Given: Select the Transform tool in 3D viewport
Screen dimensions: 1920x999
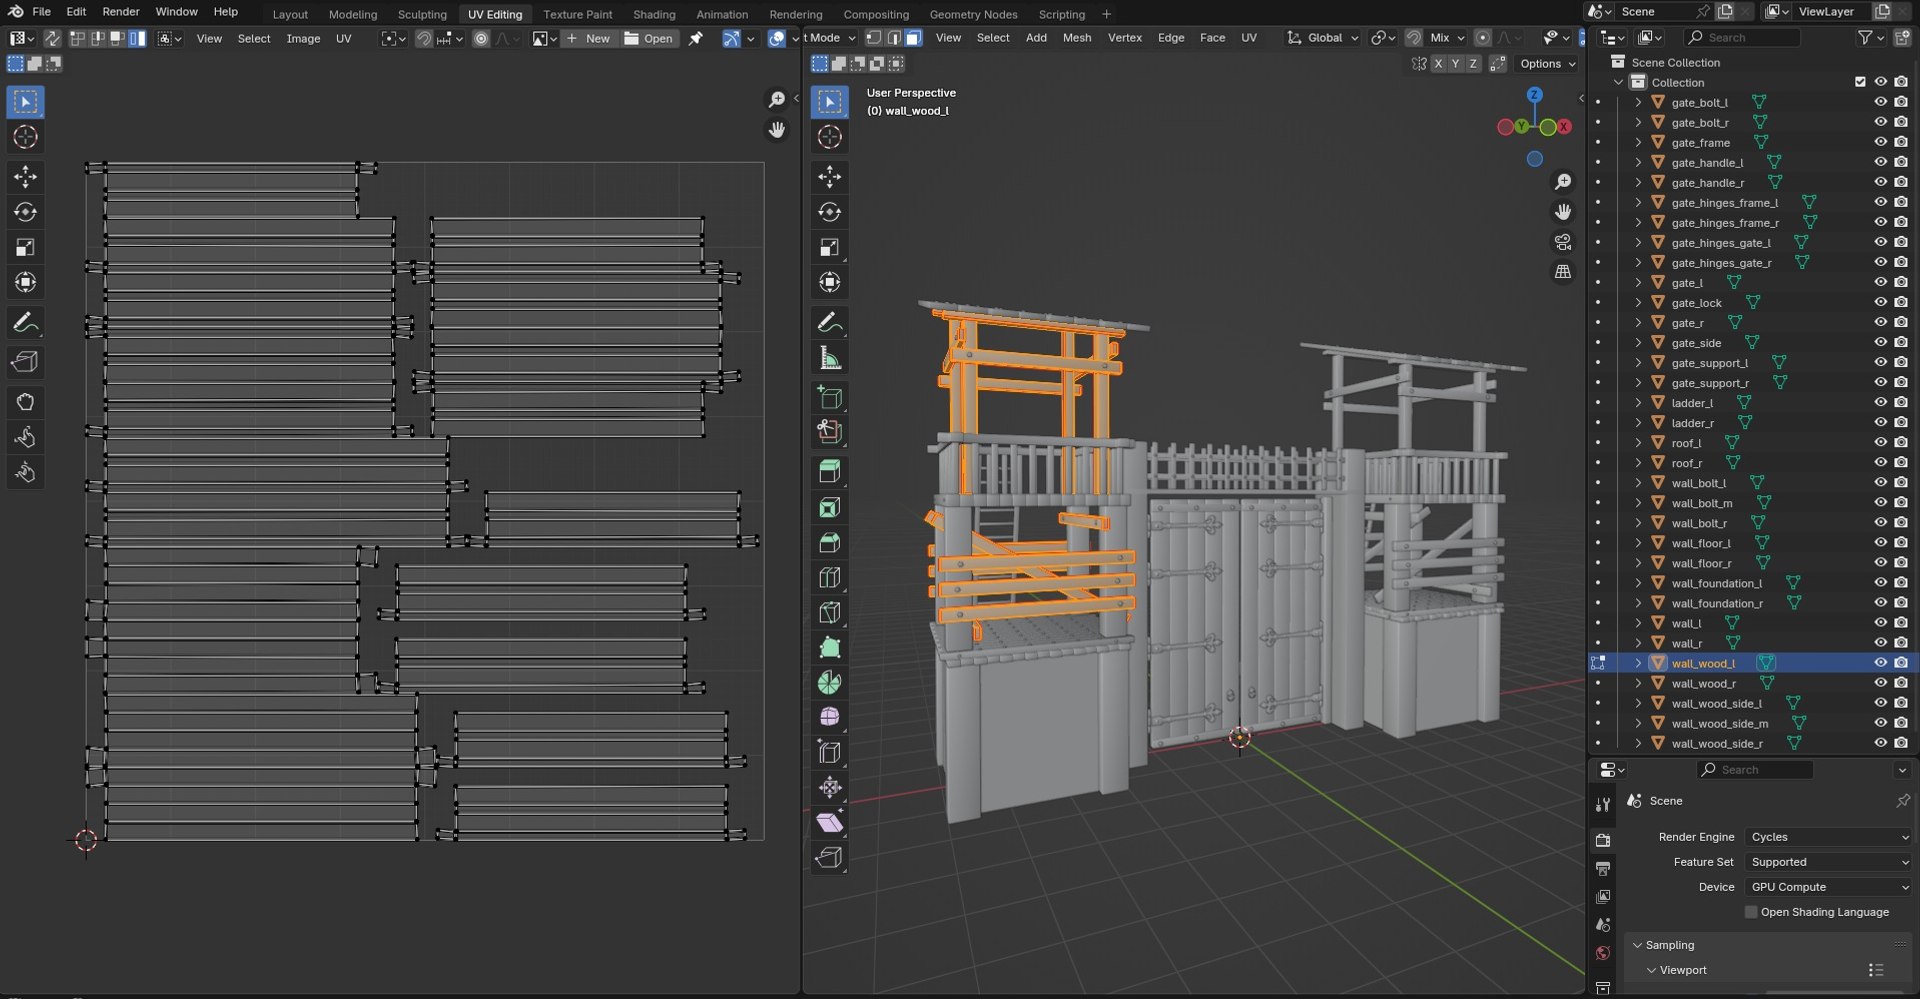Looking at the screenshot, I should pyautogui.click(x=829, y=282).
